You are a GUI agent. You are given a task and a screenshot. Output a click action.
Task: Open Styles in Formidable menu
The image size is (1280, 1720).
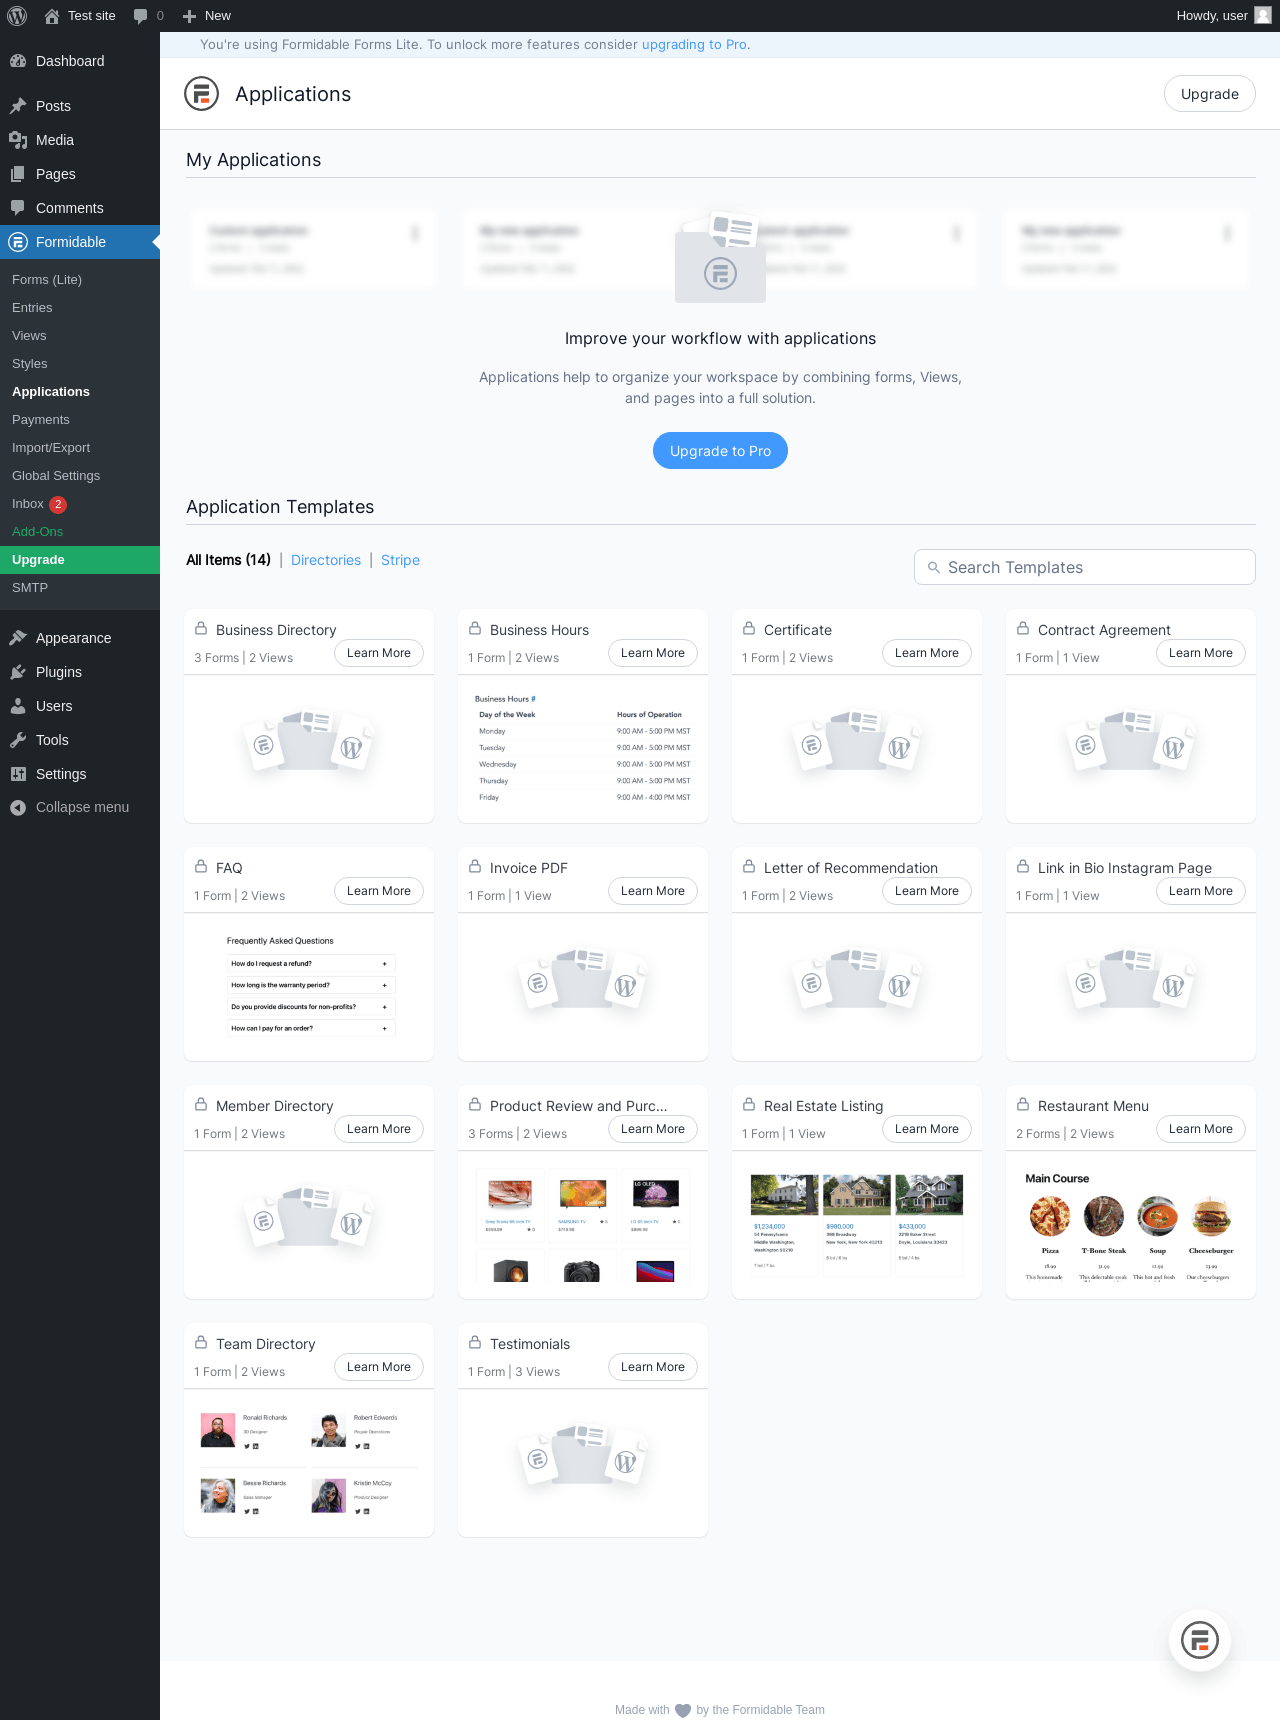(30, 364)
